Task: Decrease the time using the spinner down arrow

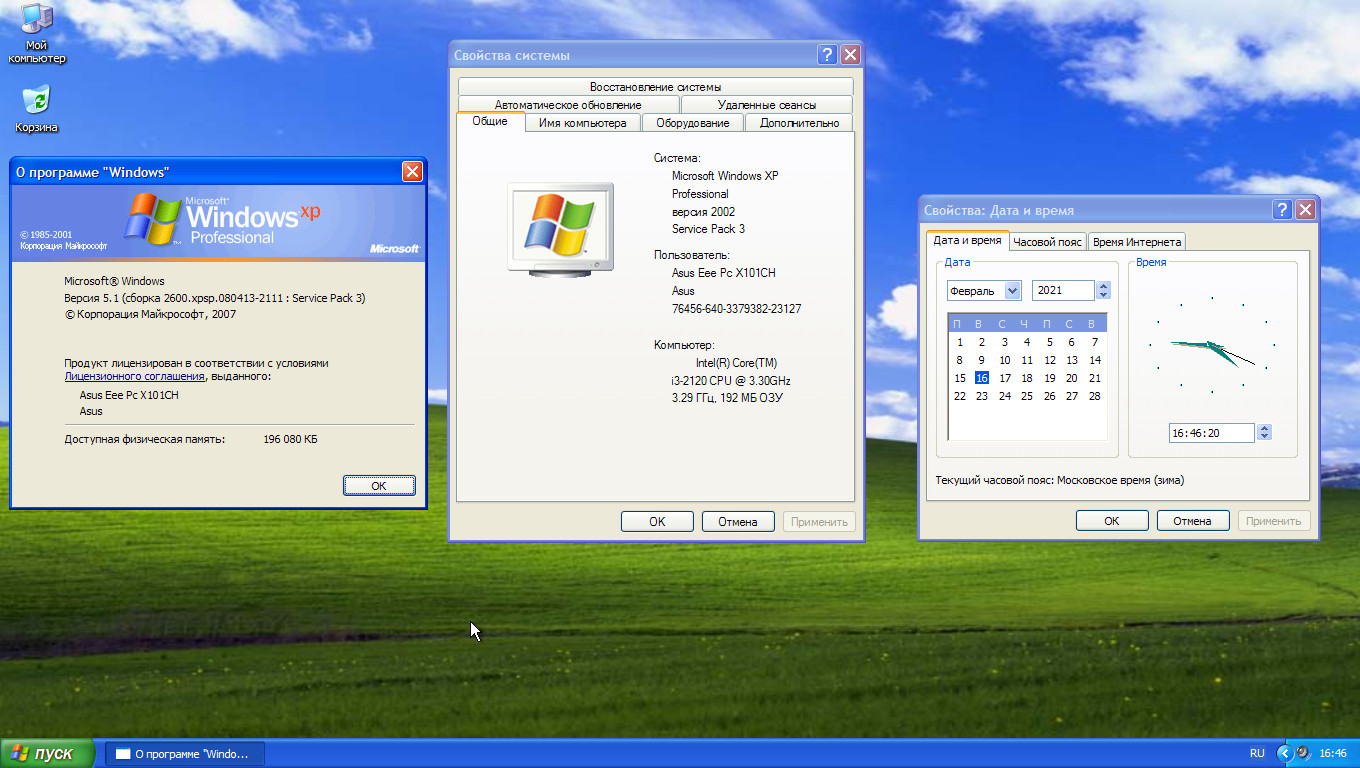Action: point(1265,437)
